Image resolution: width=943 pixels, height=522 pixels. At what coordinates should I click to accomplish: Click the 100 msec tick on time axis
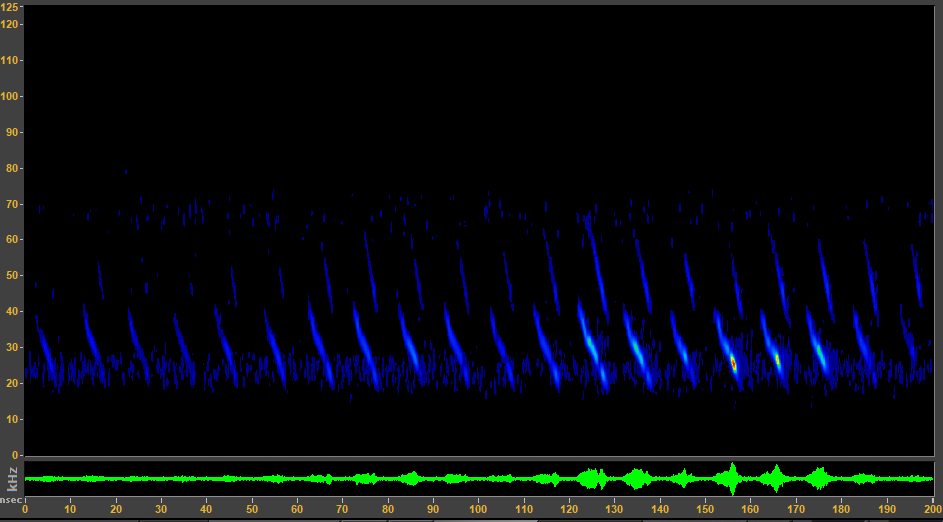(x=479, y=509)
